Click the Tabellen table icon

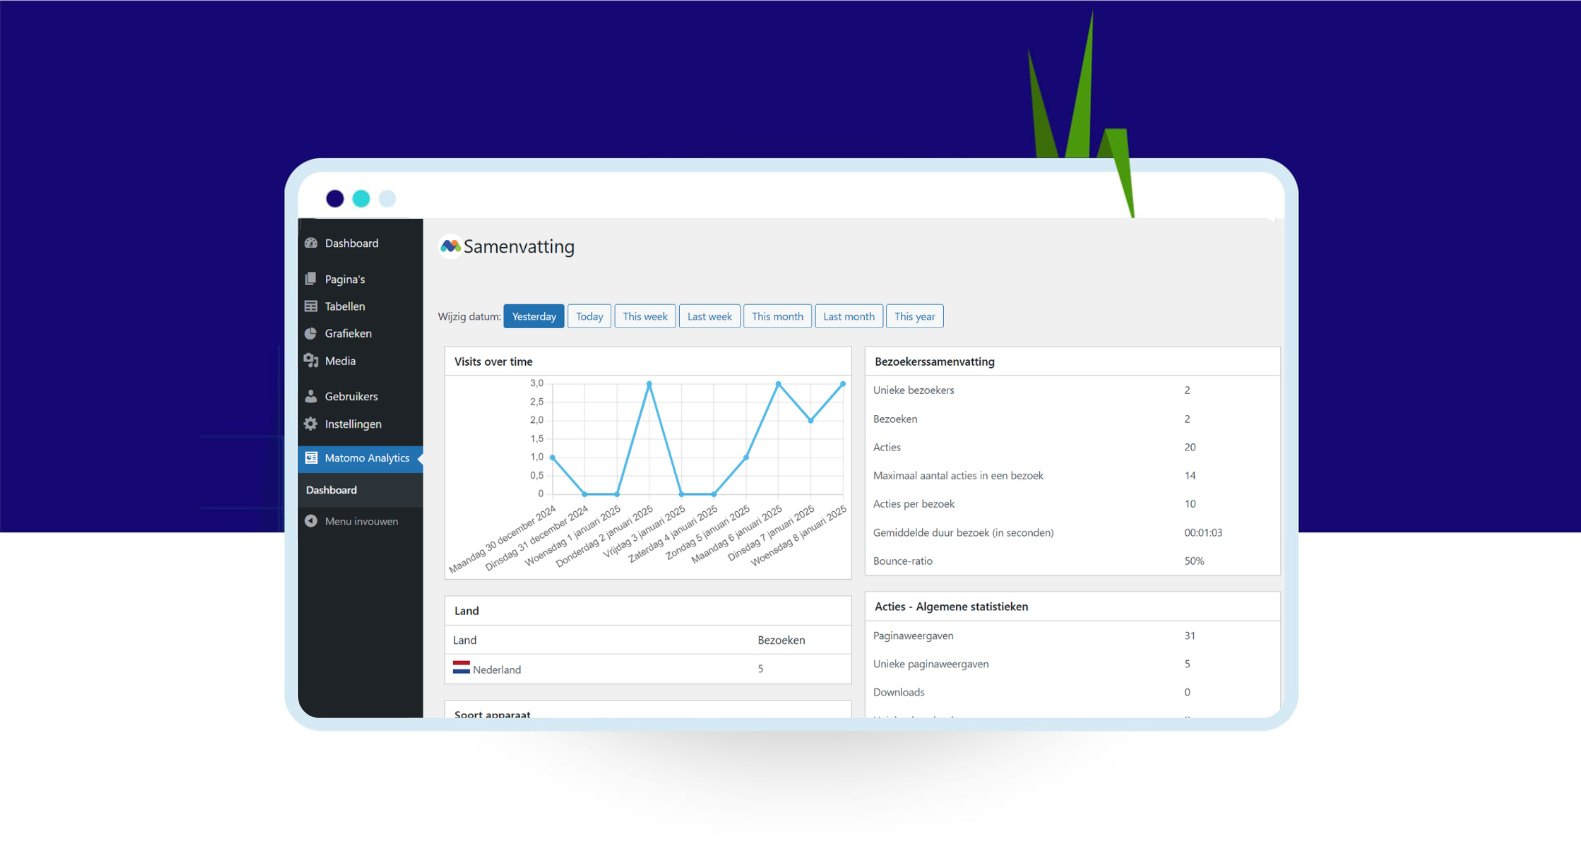[x=311, y=306]
